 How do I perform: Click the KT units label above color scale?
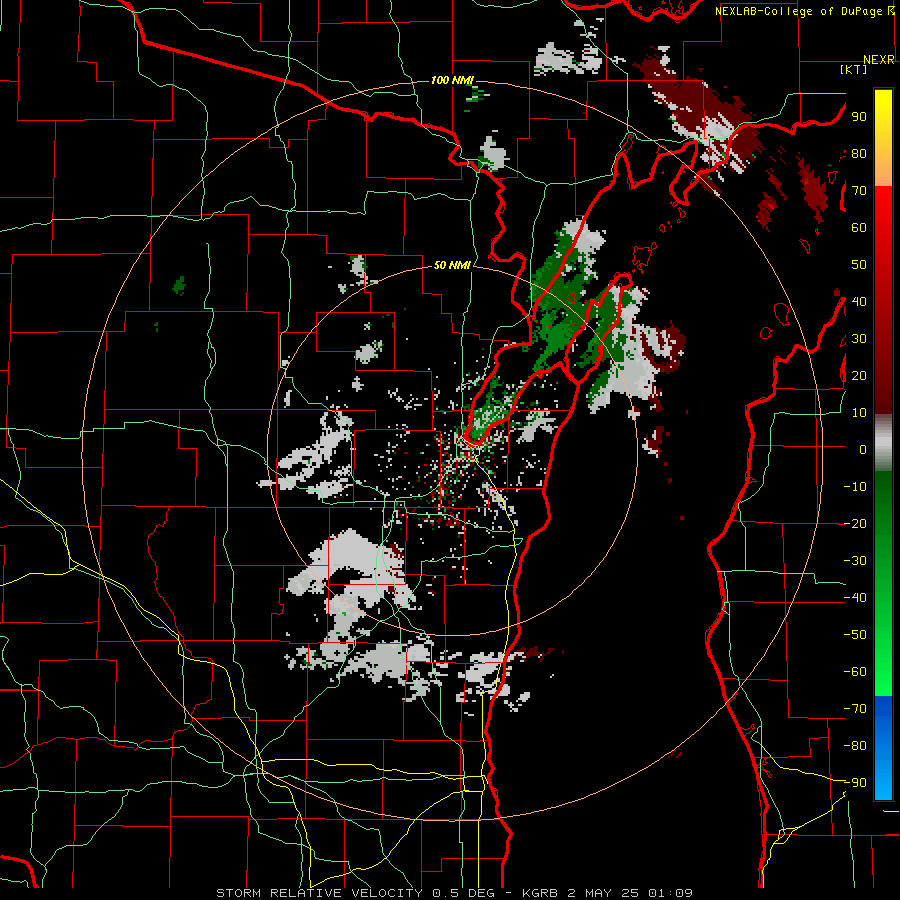(854, 69)
